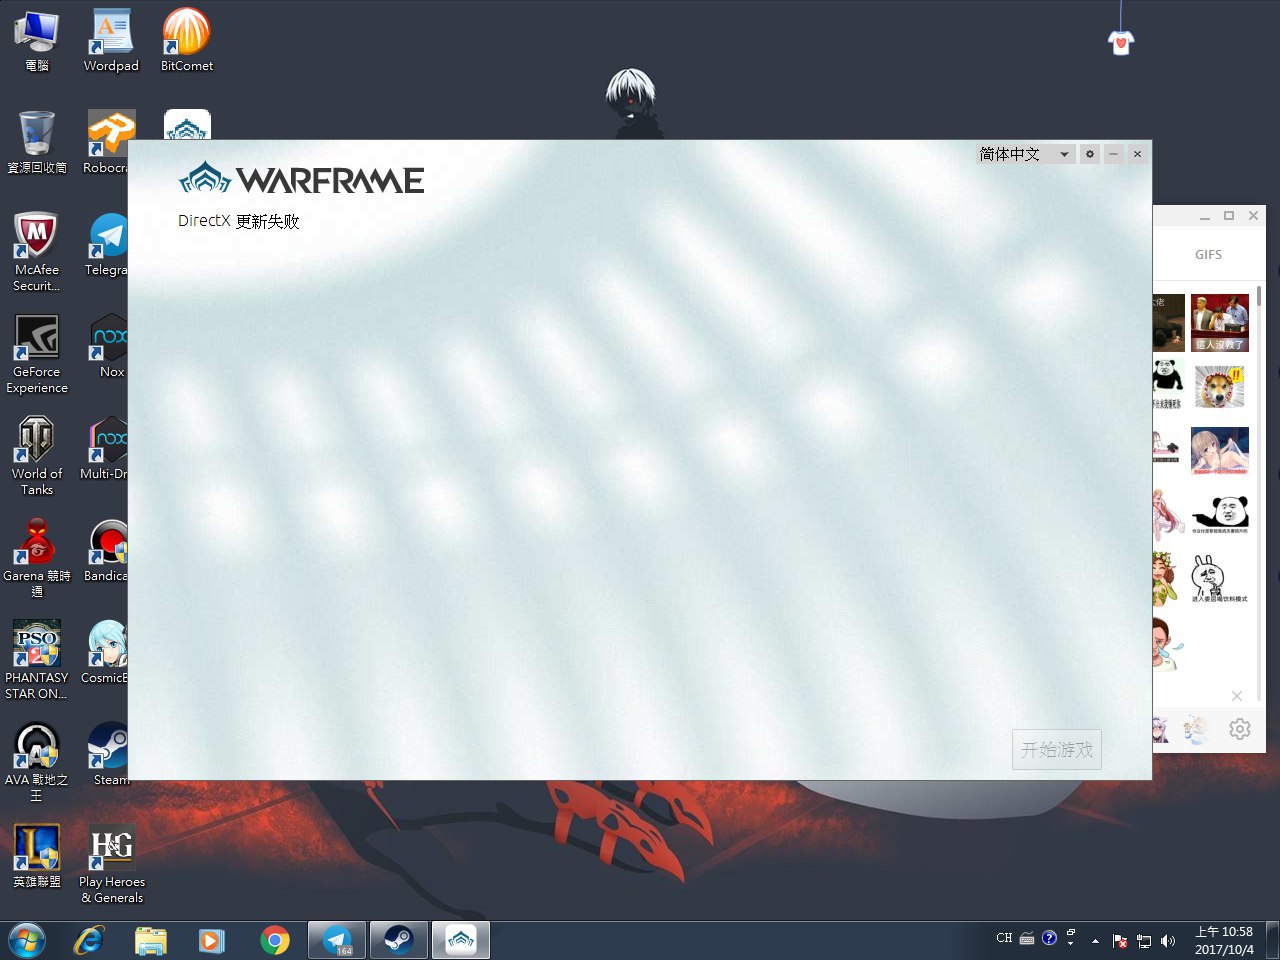Image resolution: width=1280 pixels, height=960 pixels.
Task: Open Google Chrome from taskbar
Action: 274,940
